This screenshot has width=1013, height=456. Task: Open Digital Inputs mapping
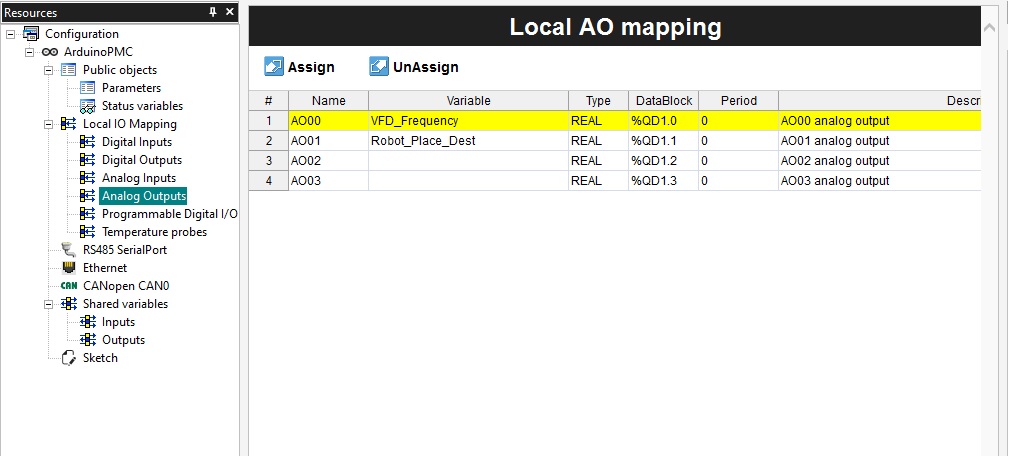pos(137,142)
